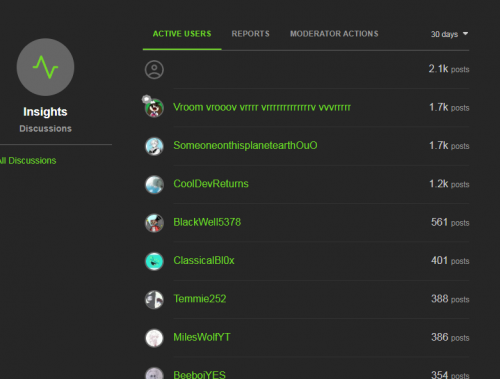Click the 388 posts count
500x379 pixels.
point(450,299)
